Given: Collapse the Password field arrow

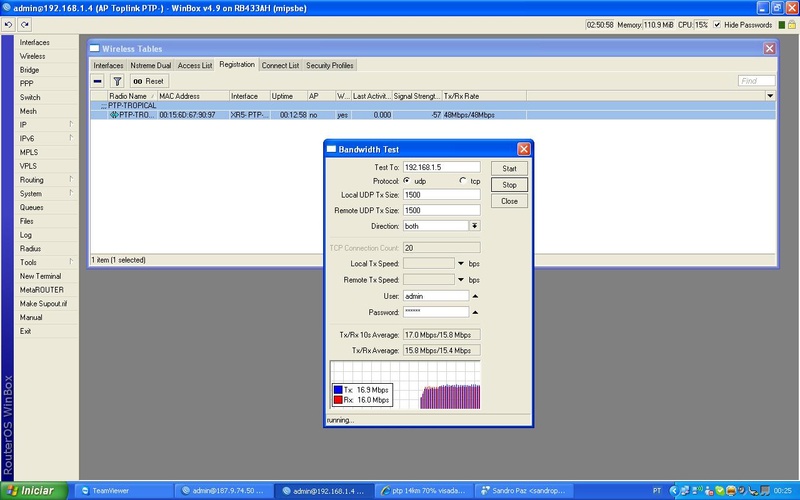Looking at the screenshot, I should click(x=475, y=312).
